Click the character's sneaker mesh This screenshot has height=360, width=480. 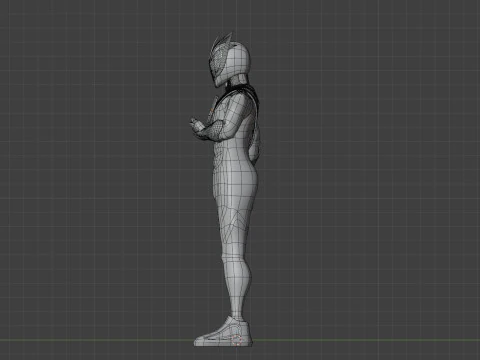tap(223, 332)
